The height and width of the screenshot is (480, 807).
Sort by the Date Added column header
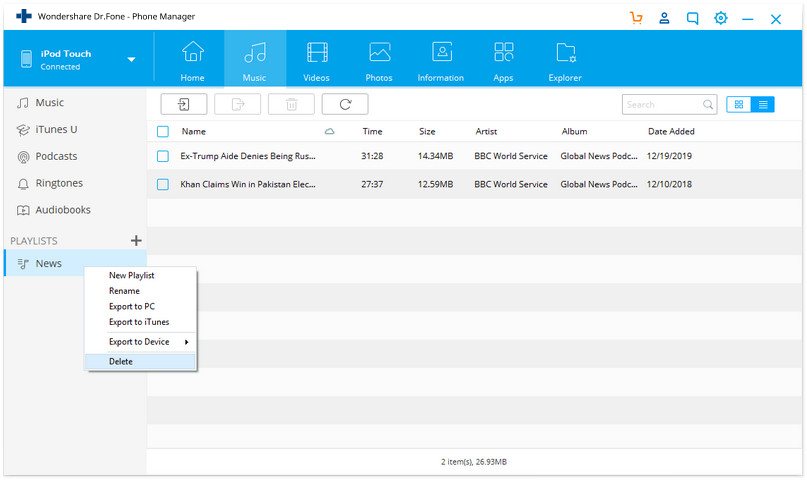[x=671, y=132]
